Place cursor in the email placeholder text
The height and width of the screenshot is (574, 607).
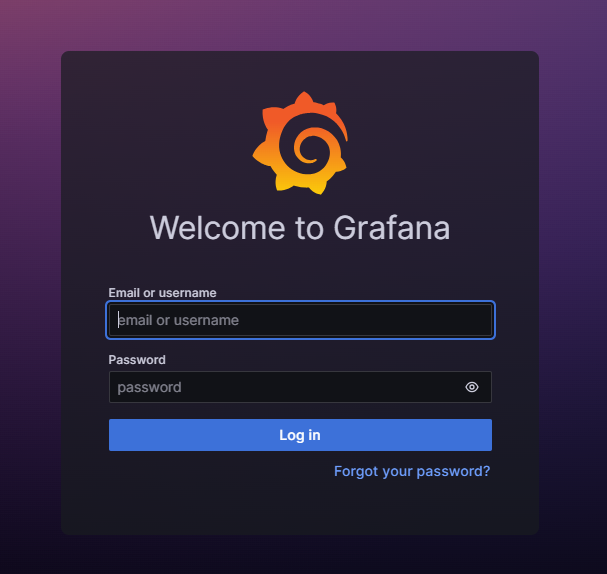tap(178, 320)
